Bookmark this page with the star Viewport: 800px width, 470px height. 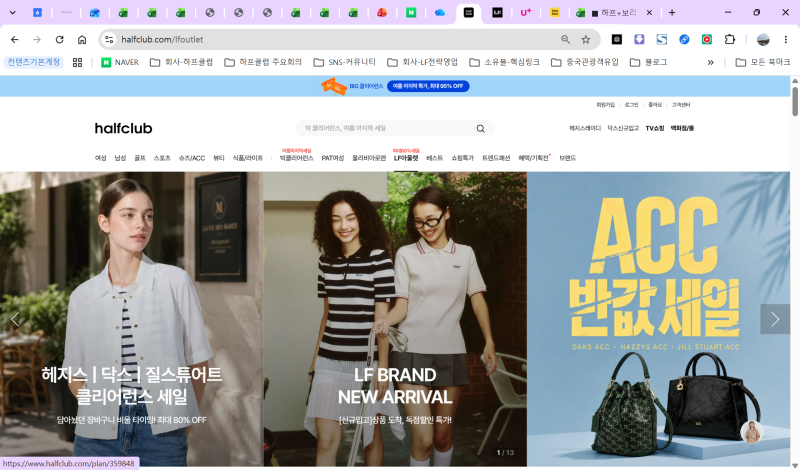[586, 39]
